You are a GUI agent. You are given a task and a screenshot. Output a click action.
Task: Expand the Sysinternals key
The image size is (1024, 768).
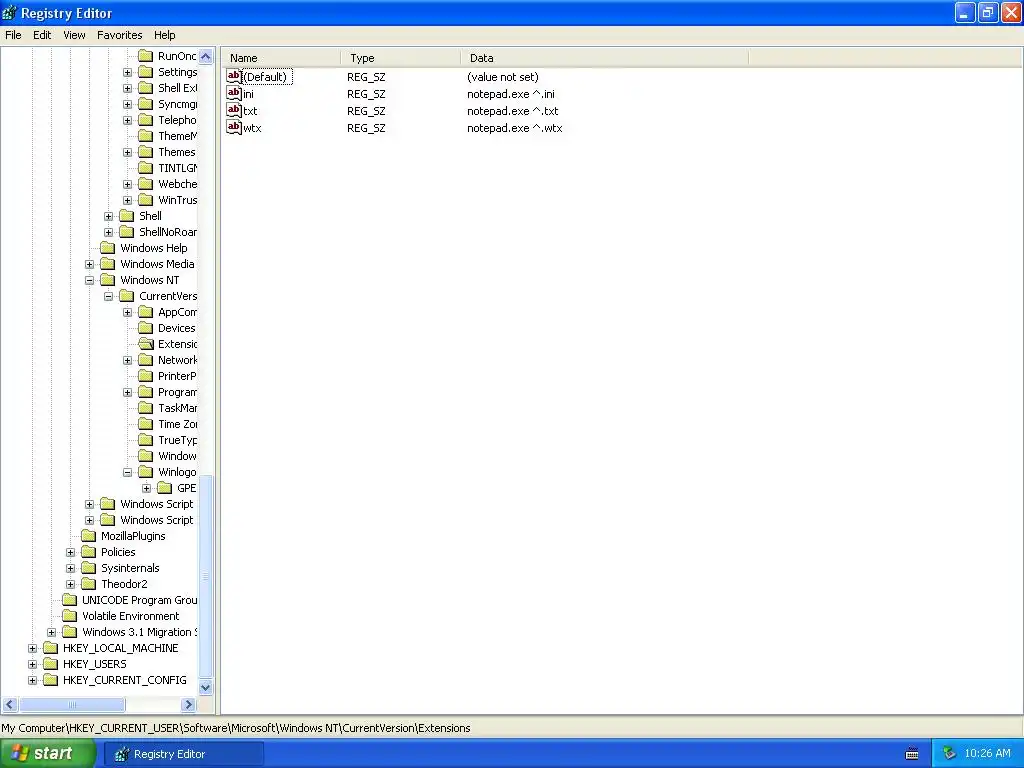pyautogui.click(x=71, y=568)
